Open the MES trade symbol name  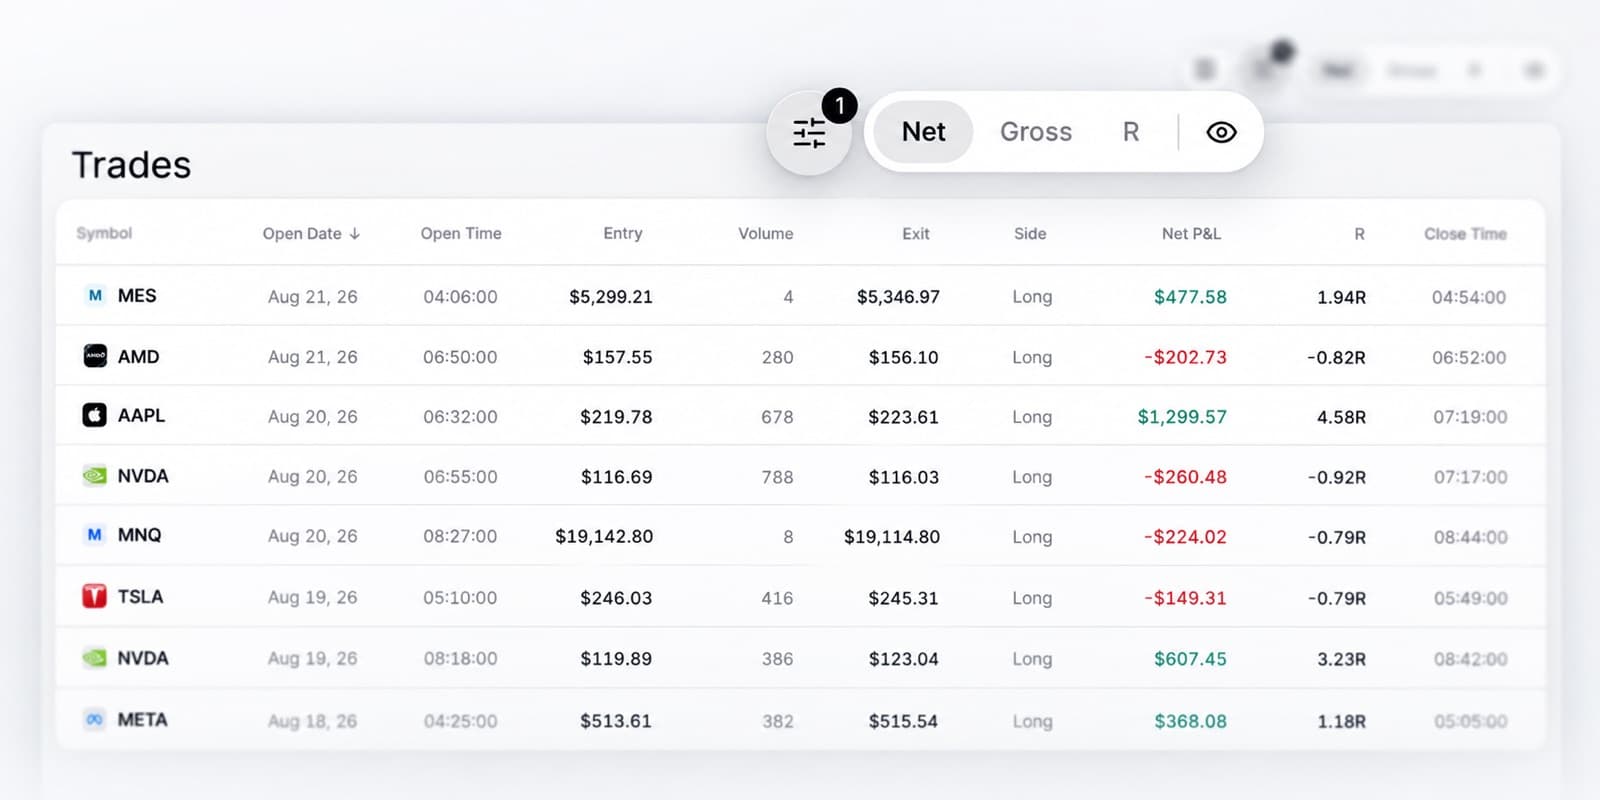tap(137, 295)
